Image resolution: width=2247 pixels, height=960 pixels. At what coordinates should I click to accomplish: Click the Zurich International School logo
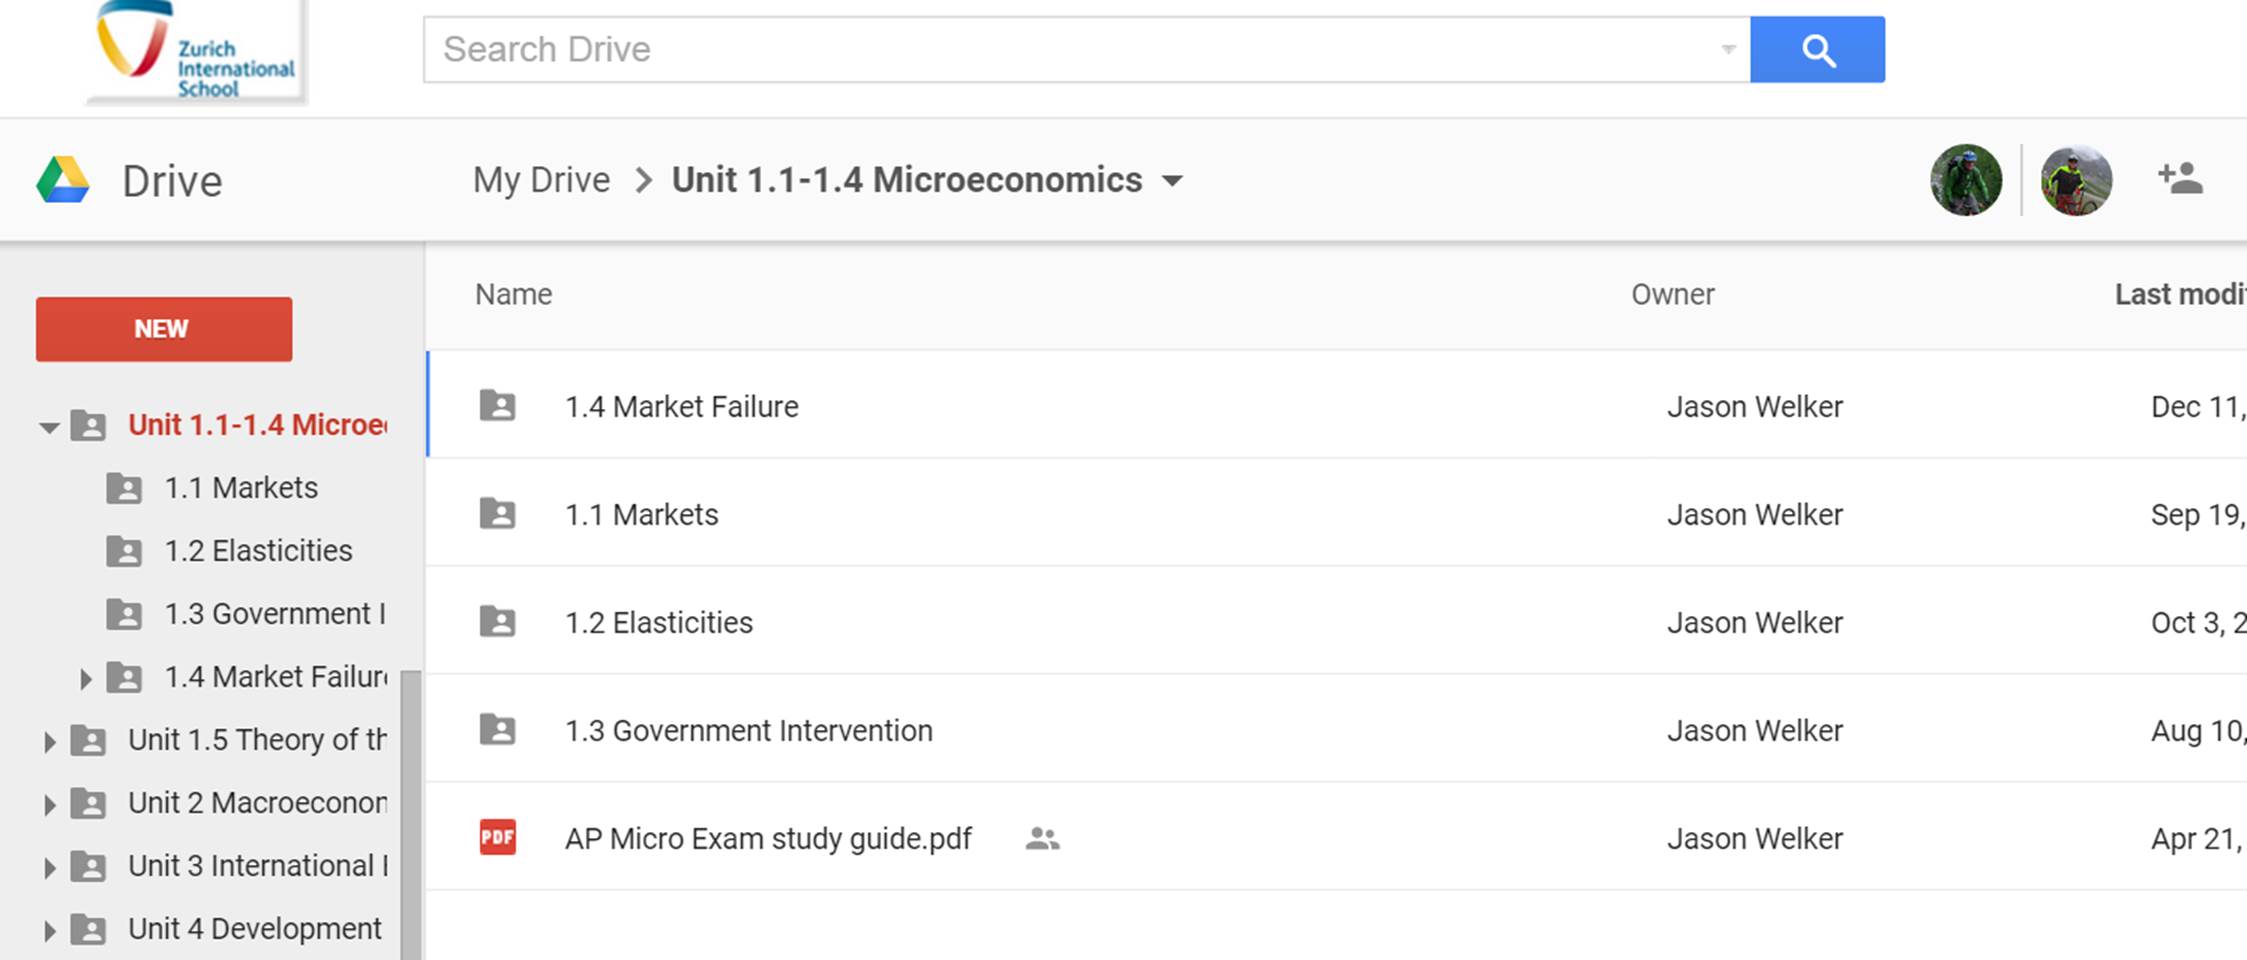pyautogui.click(x=197, y=52)
